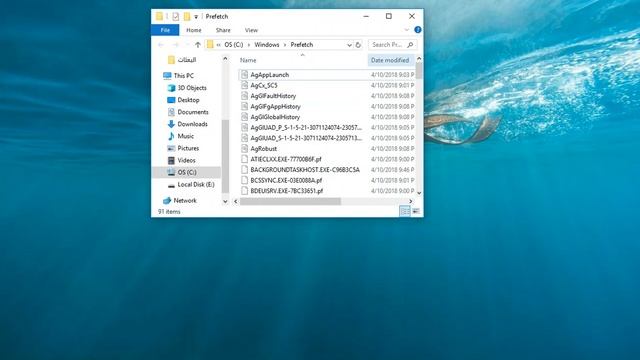The height and width of the screenshot is (360, 640).
Task: Sort by the Name column header
Action: tap(248, 60)
